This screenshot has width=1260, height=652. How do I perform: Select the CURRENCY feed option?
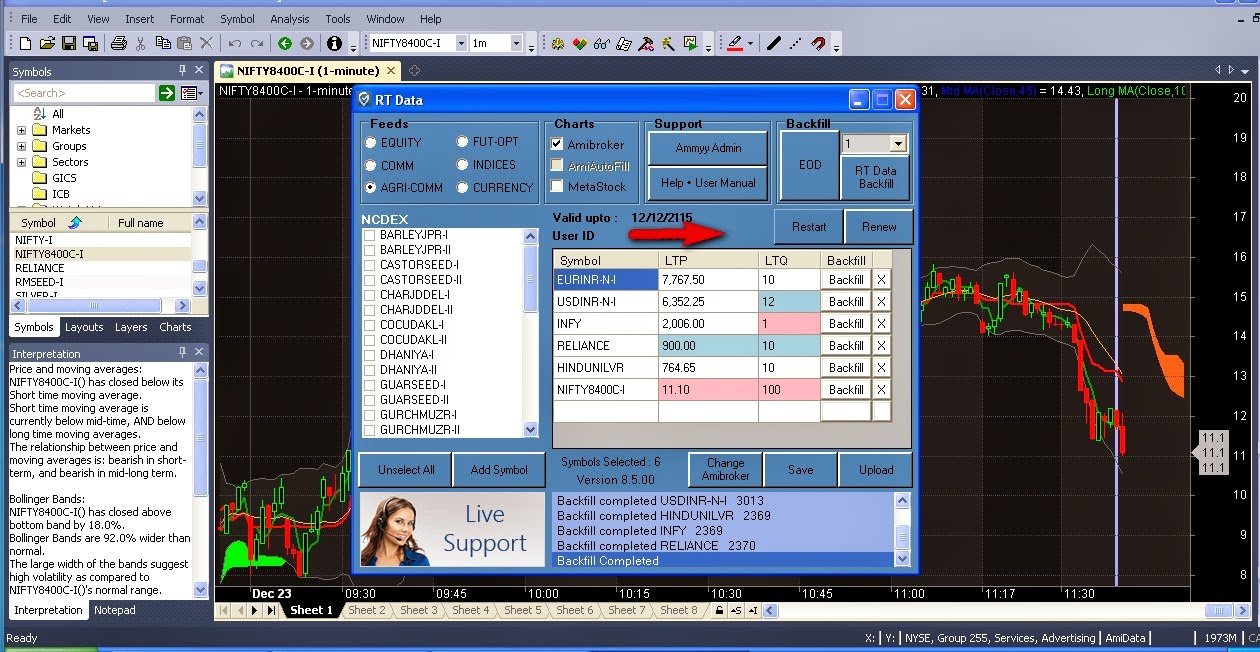pos(463,187)
